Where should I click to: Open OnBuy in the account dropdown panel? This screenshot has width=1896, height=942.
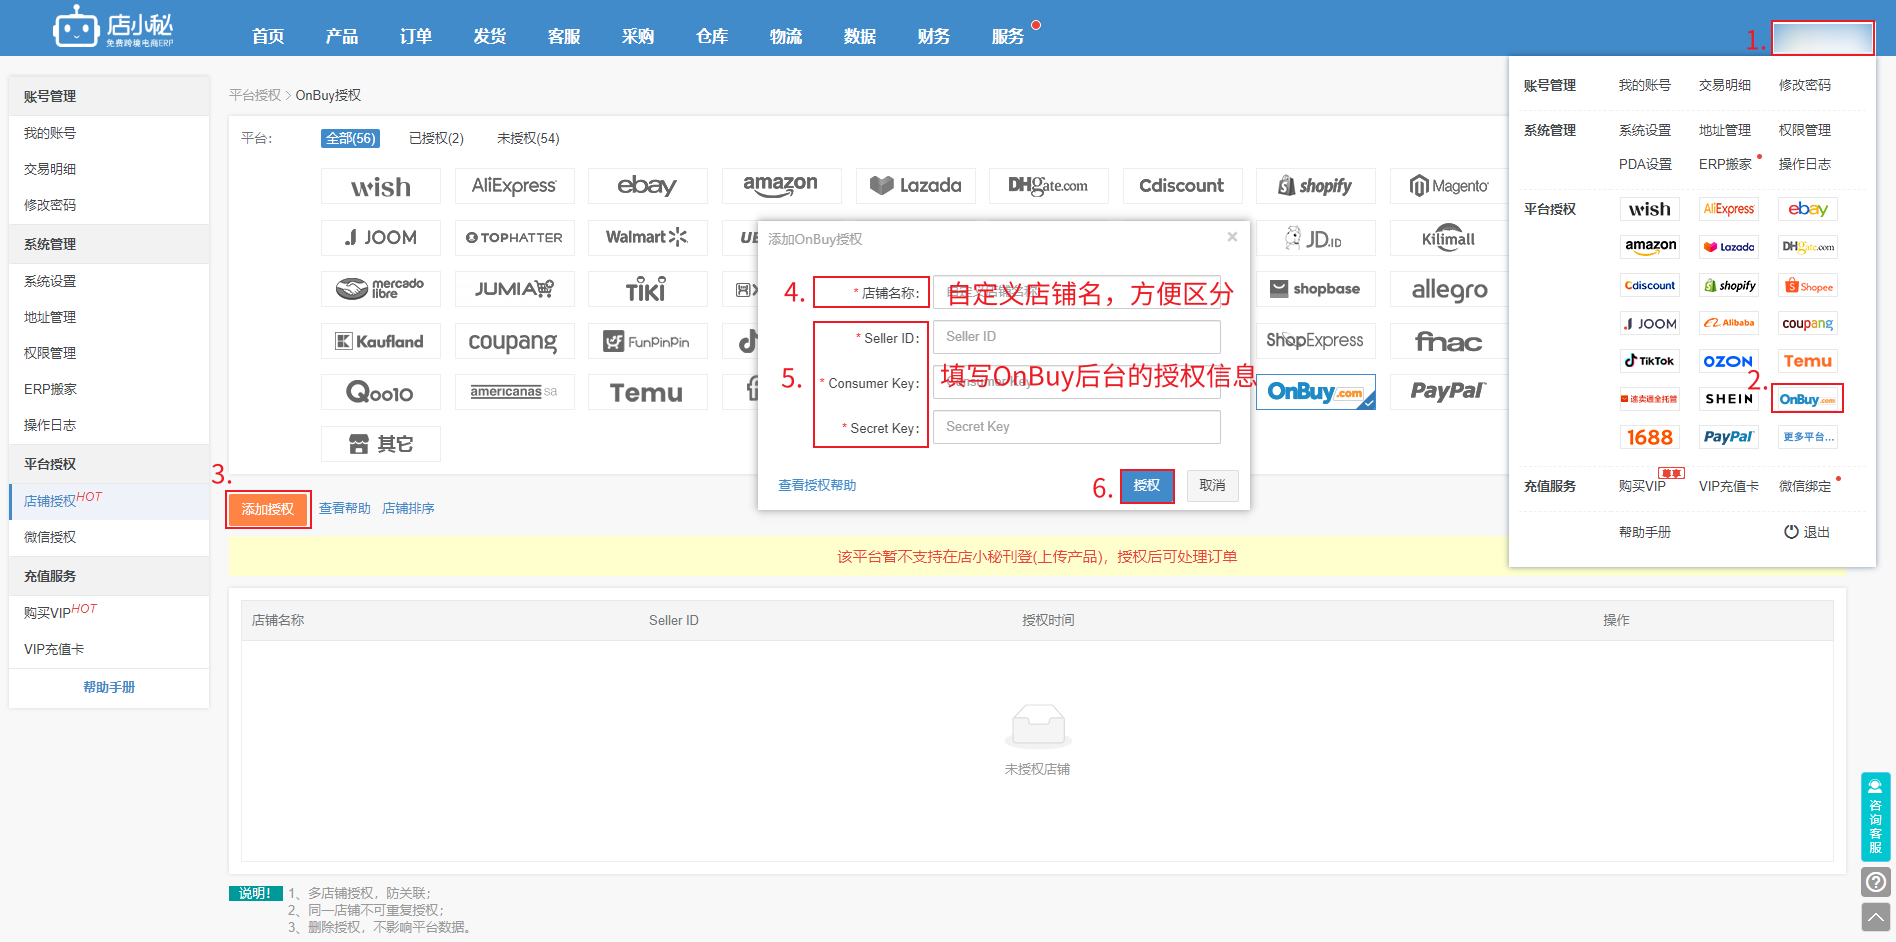point(1807,399)
